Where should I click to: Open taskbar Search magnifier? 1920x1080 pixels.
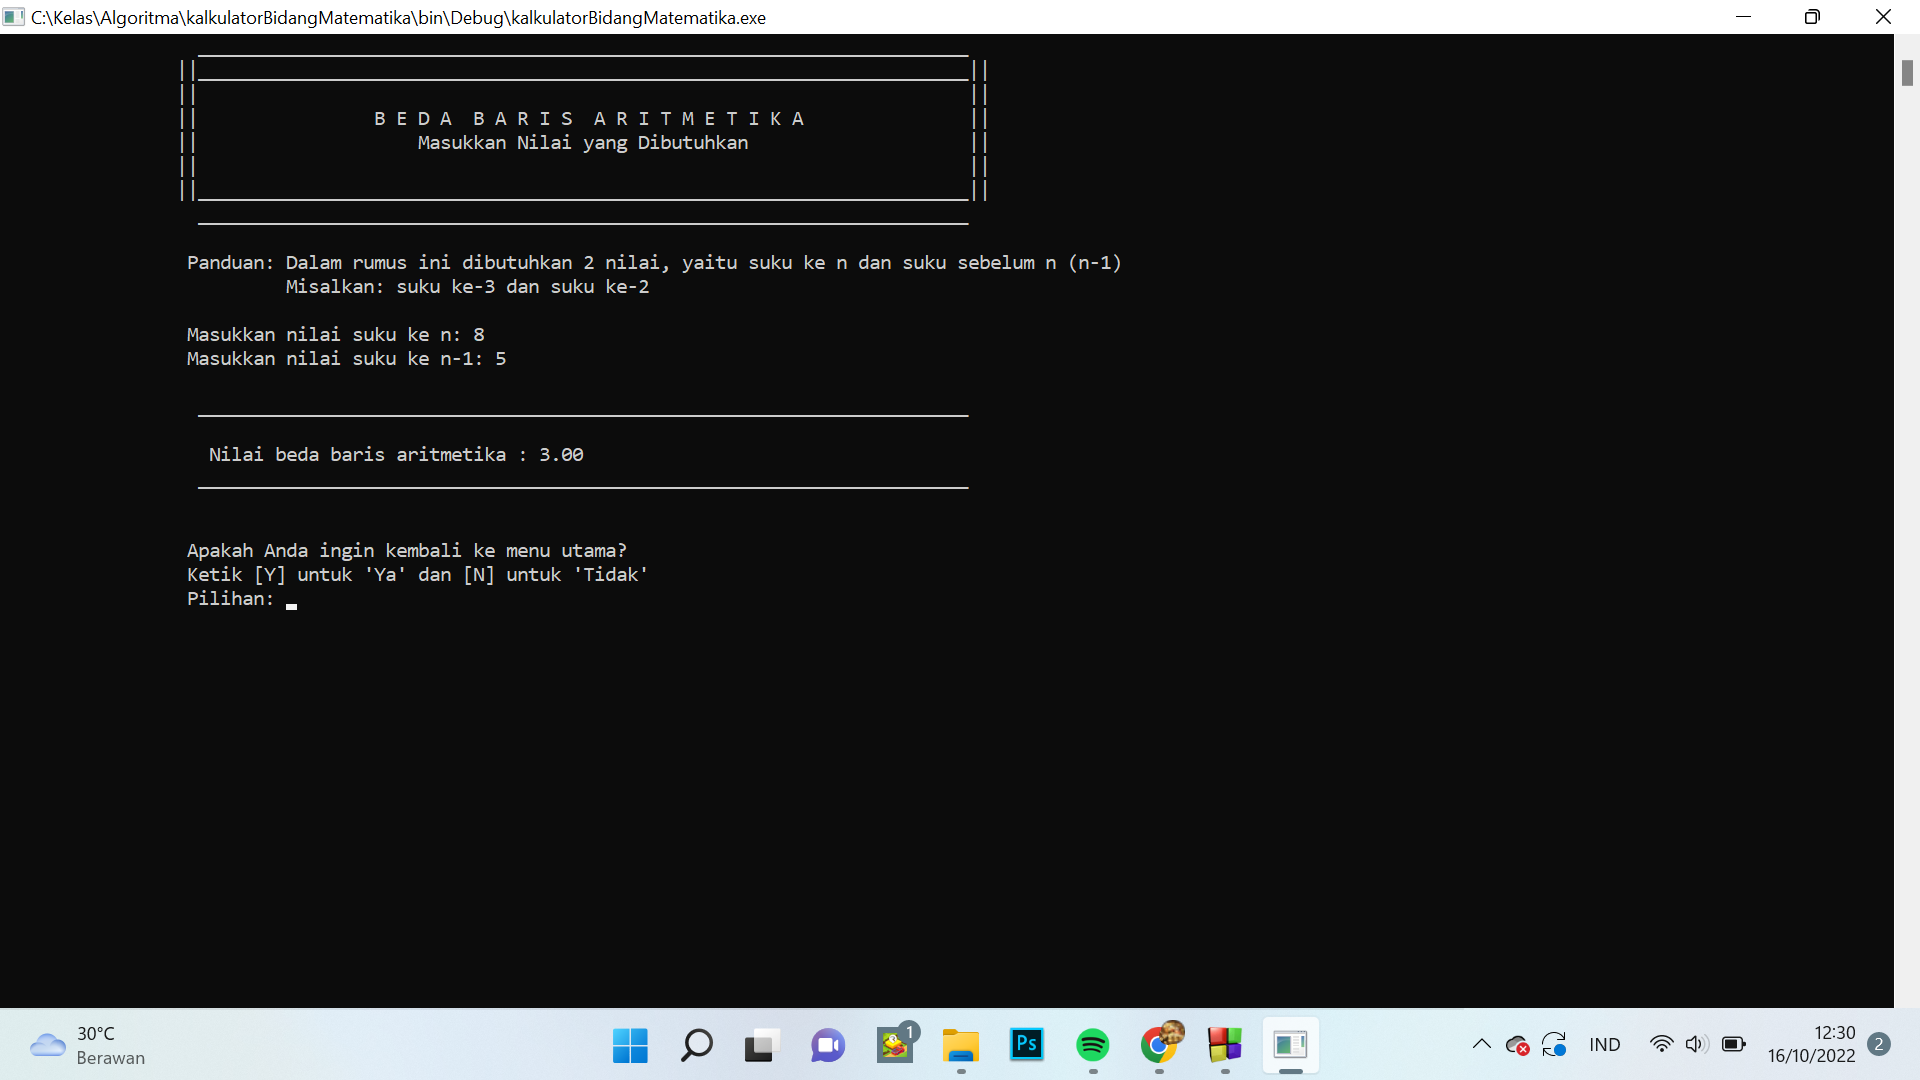click(696, 1045)
